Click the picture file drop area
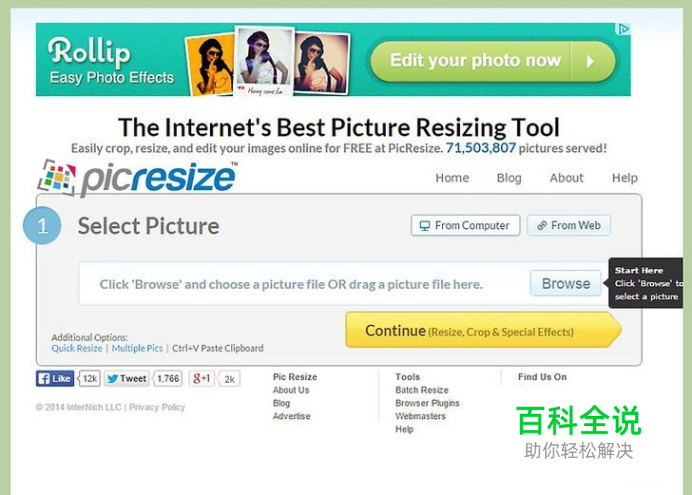Viewport: 692px width, 495px height. coord(304,284)
